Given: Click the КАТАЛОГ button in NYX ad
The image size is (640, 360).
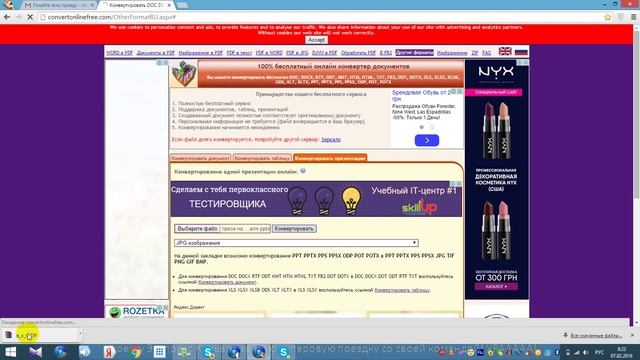Looking at the screenshot, I should tap(496, 287).
